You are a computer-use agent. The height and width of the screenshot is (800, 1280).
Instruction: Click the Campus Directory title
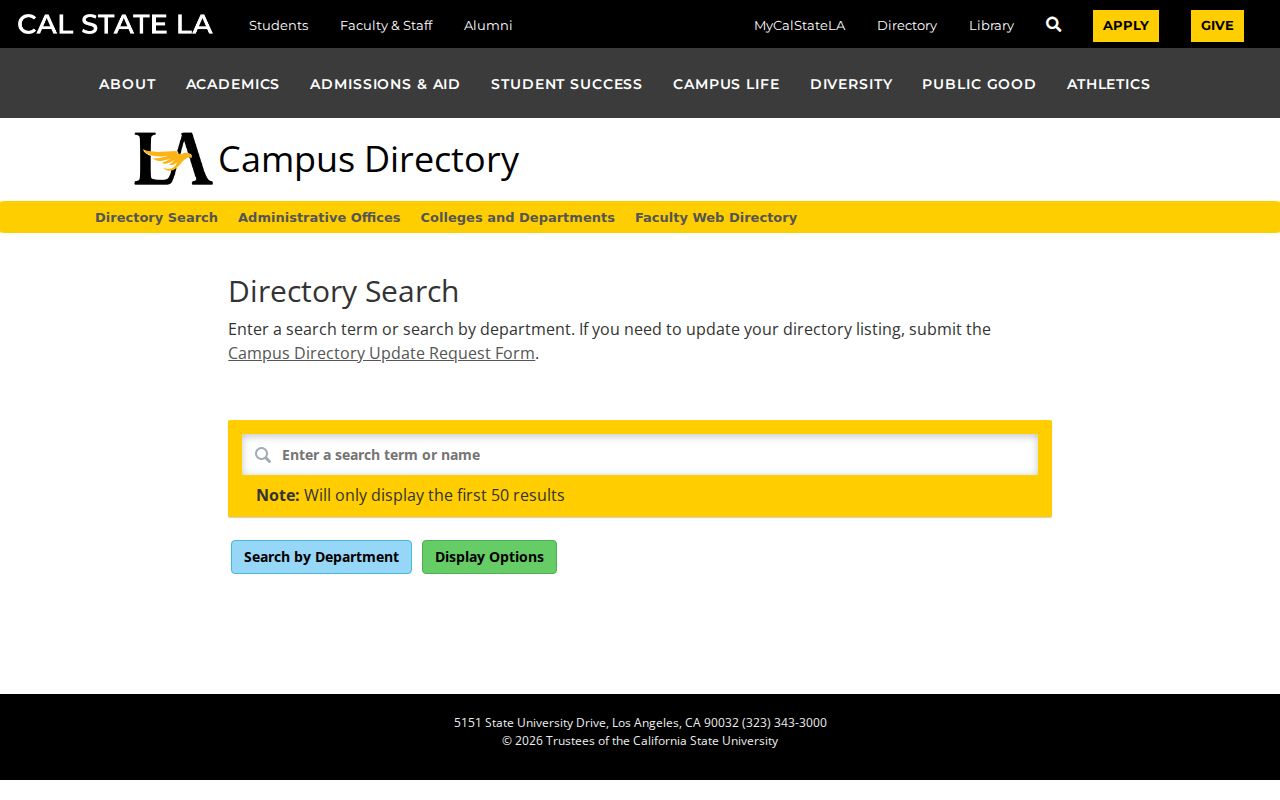tap(369, 159)
